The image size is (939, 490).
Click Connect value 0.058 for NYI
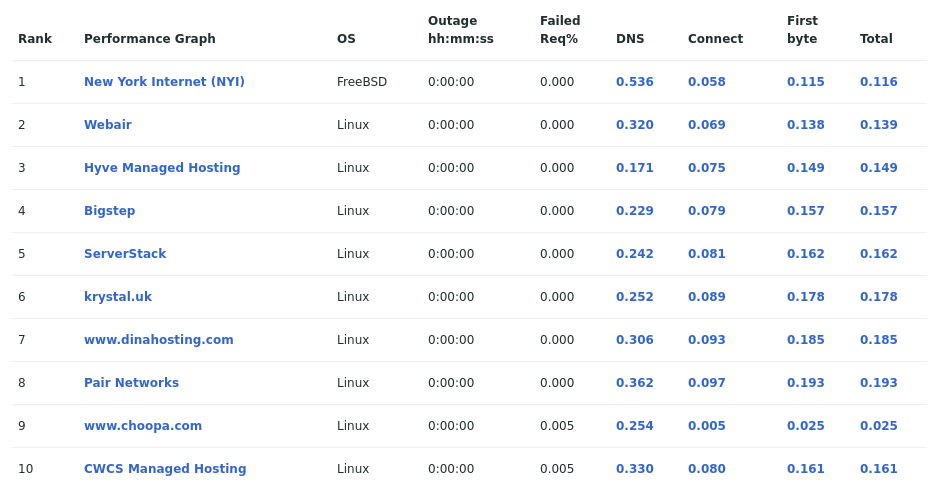(707, 81)
